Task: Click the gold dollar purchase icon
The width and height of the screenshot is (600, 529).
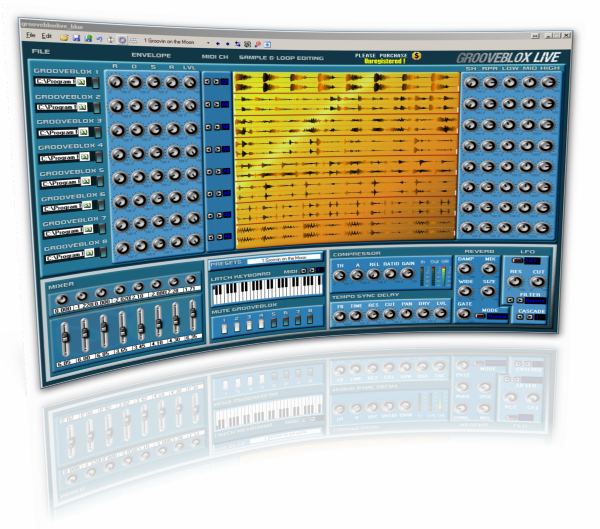Action: pos(417,56)
